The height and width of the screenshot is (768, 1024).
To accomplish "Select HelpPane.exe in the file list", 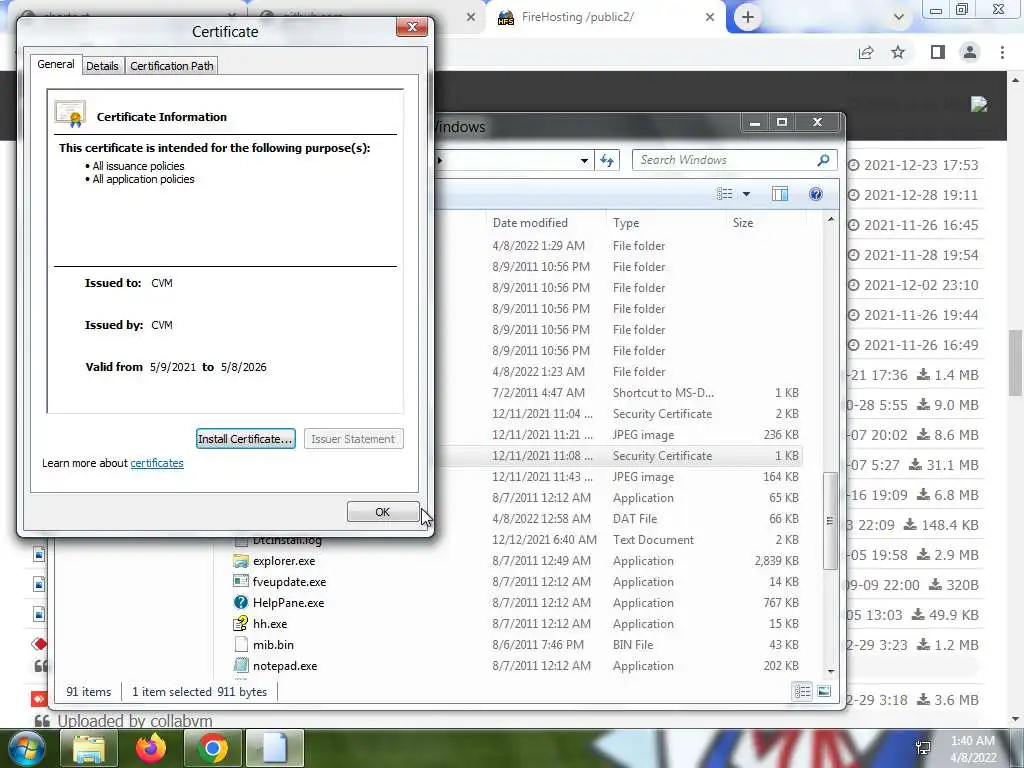I will click(x=516, y=603).
